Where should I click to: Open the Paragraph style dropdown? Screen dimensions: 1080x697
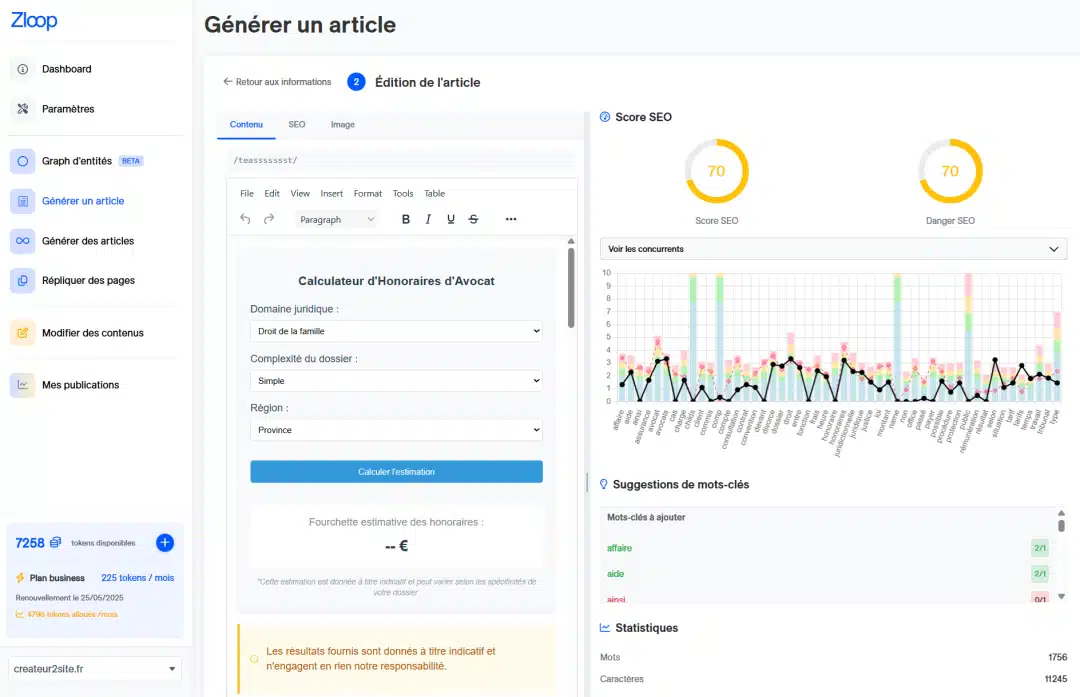click(337, 219)
